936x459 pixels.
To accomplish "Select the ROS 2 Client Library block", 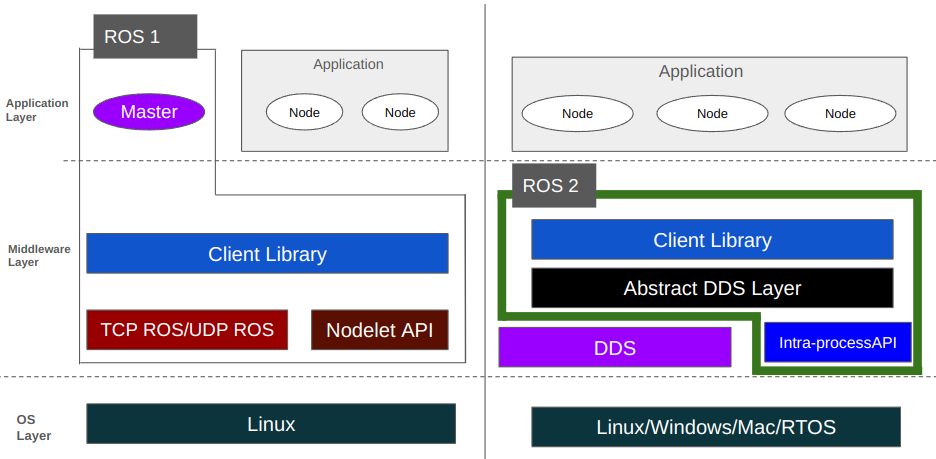I will point(712,239).
